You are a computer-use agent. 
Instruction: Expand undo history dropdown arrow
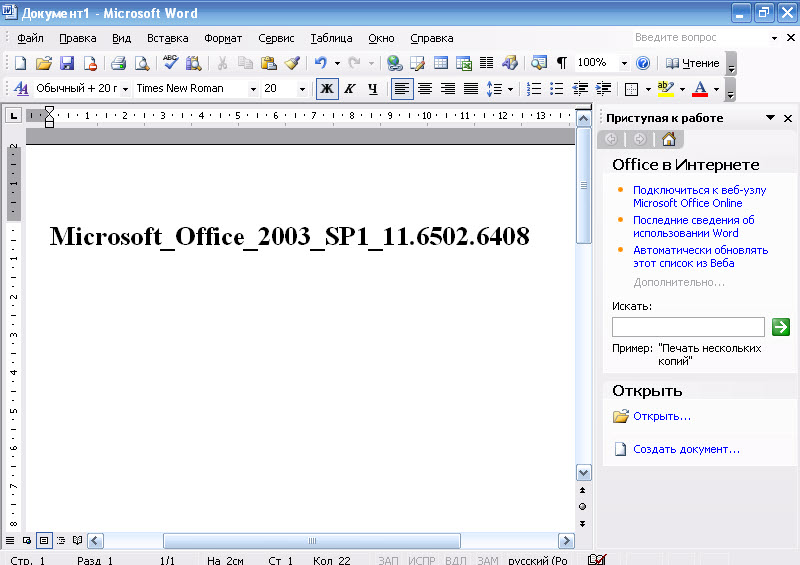coord(337,64)
